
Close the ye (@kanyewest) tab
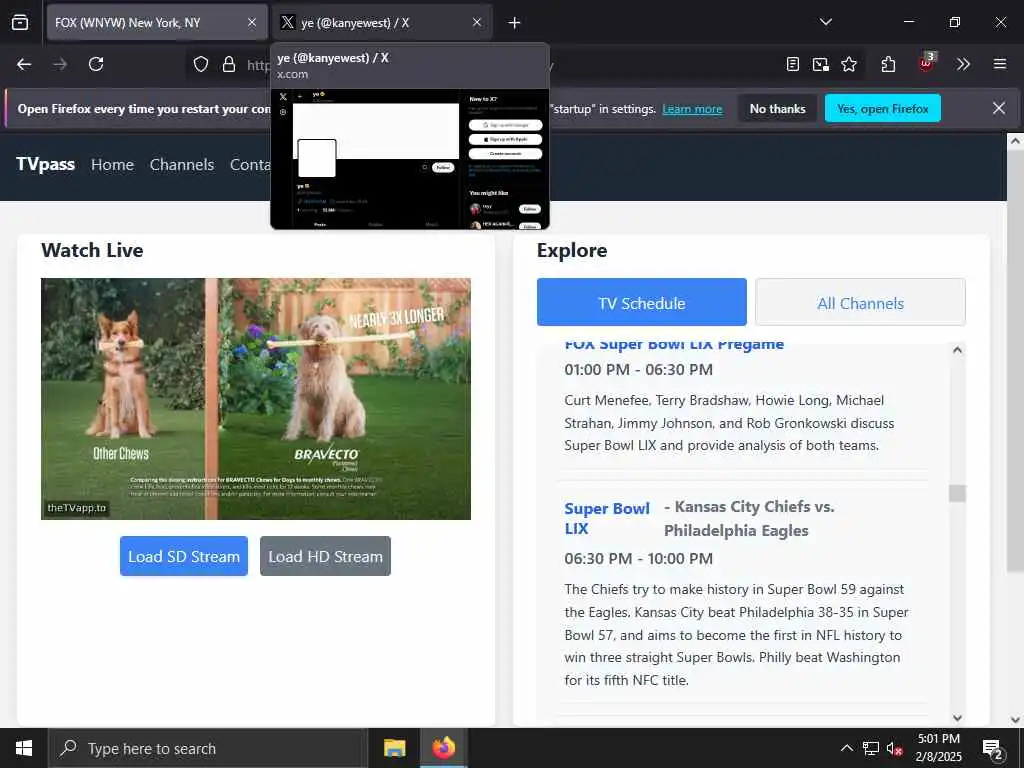(477, 22)
